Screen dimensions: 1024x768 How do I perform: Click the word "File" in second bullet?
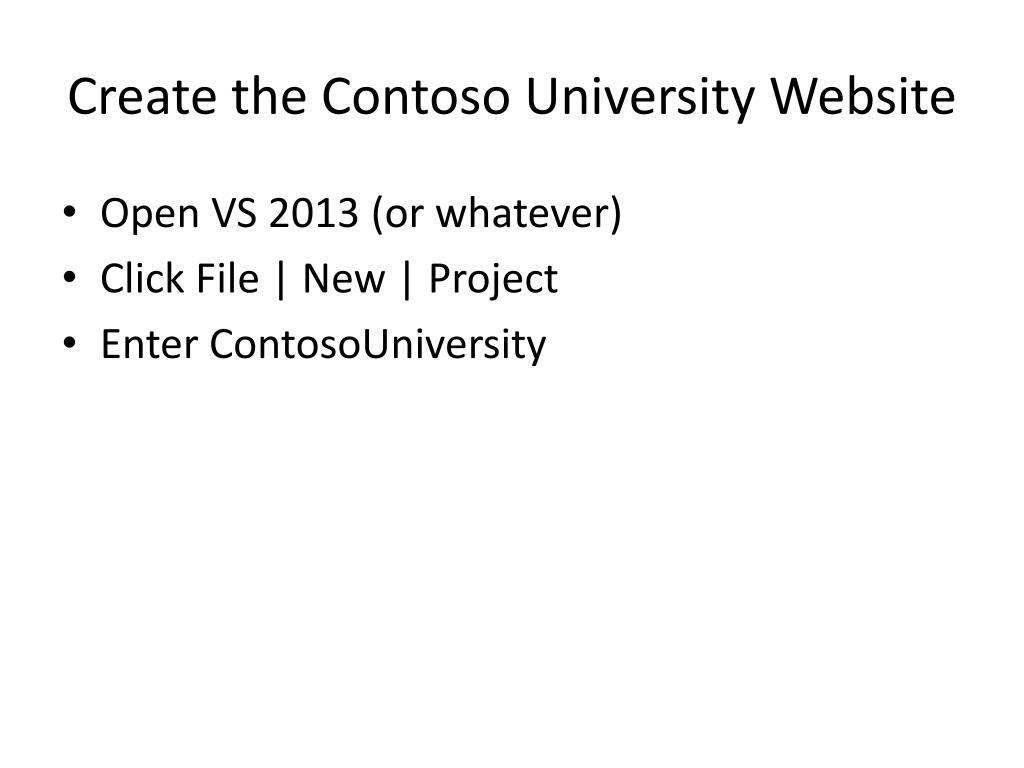pos(227,279)
